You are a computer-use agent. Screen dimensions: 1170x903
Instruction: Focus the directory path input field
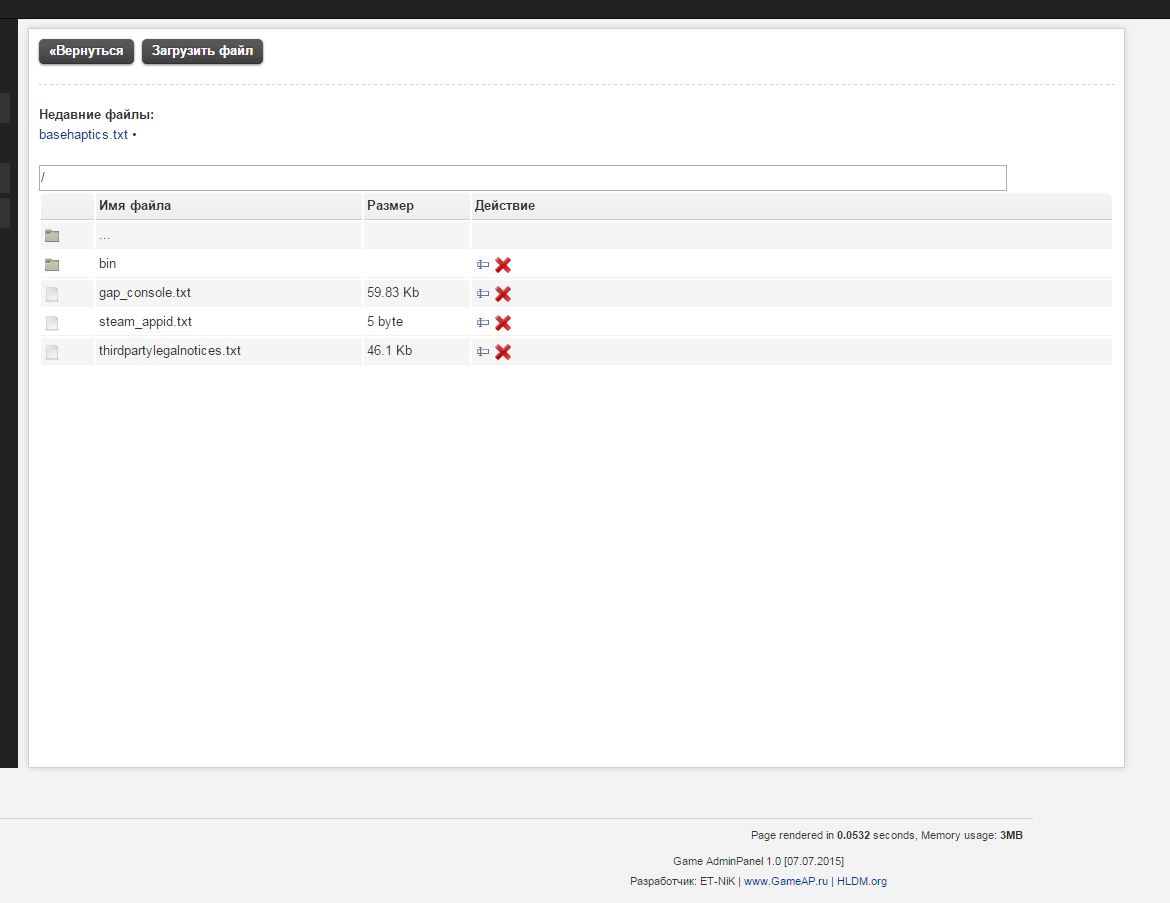click(x=522, y=178)
